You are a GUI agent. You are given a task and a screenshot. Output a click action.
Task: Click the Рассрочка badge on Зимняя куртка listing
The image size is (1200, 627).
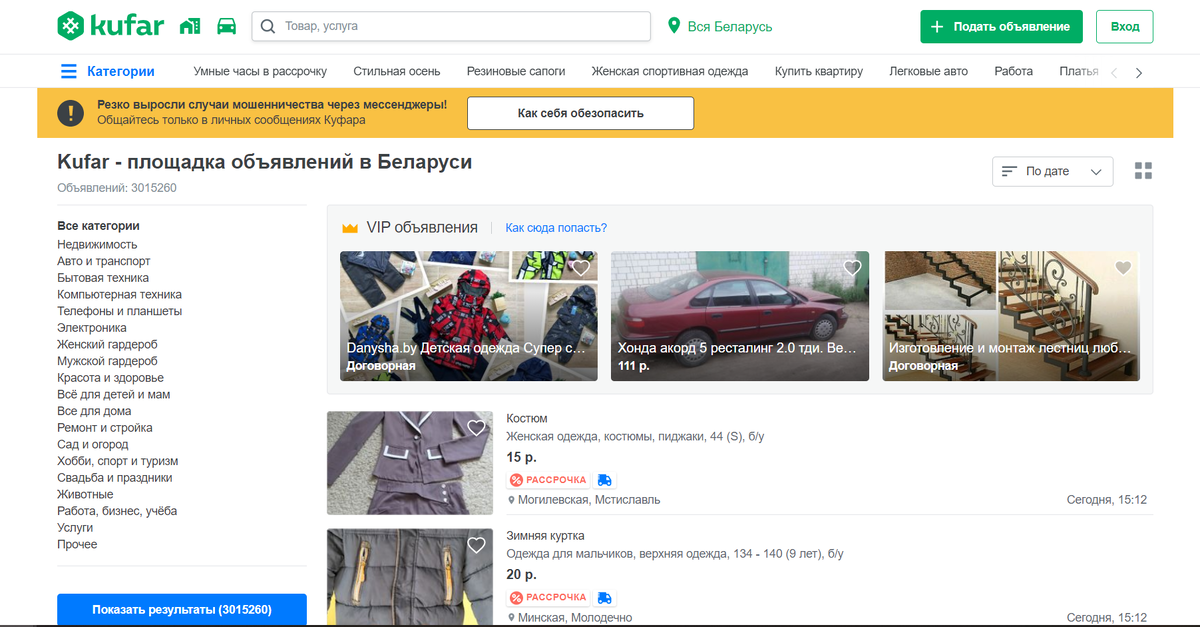tap(548, 597)
